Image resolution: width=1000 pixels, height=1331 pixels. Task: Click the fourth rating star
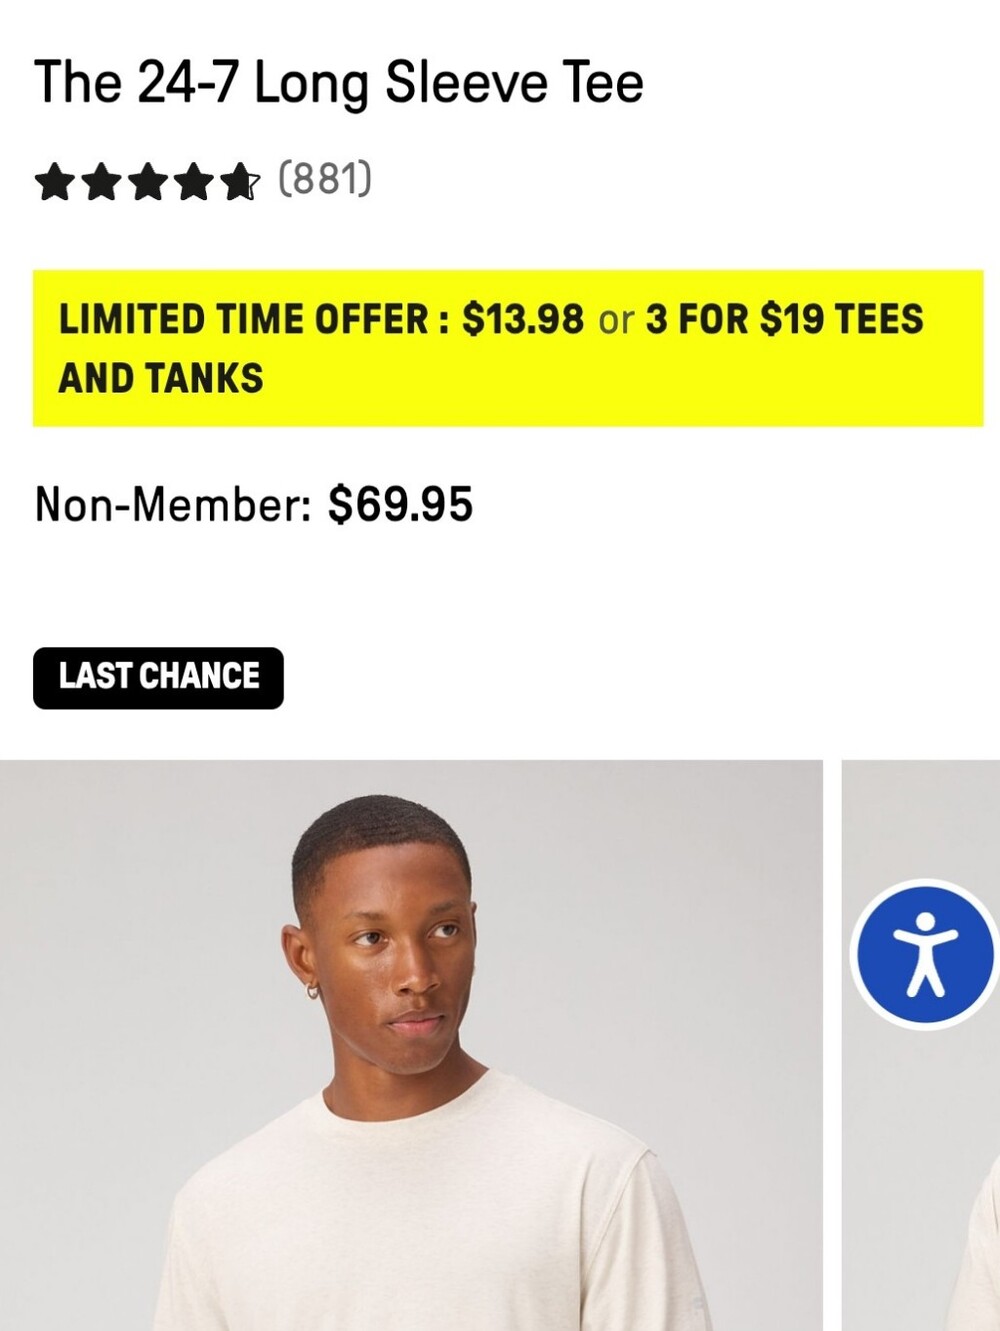193,182
